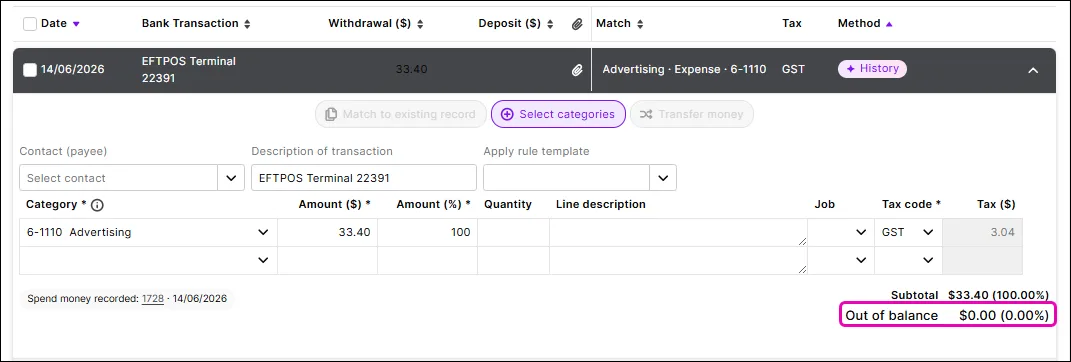Click the Quantity field in the Advertising row
This screenshot has width=1071, height=362.
tap(513, 232)
